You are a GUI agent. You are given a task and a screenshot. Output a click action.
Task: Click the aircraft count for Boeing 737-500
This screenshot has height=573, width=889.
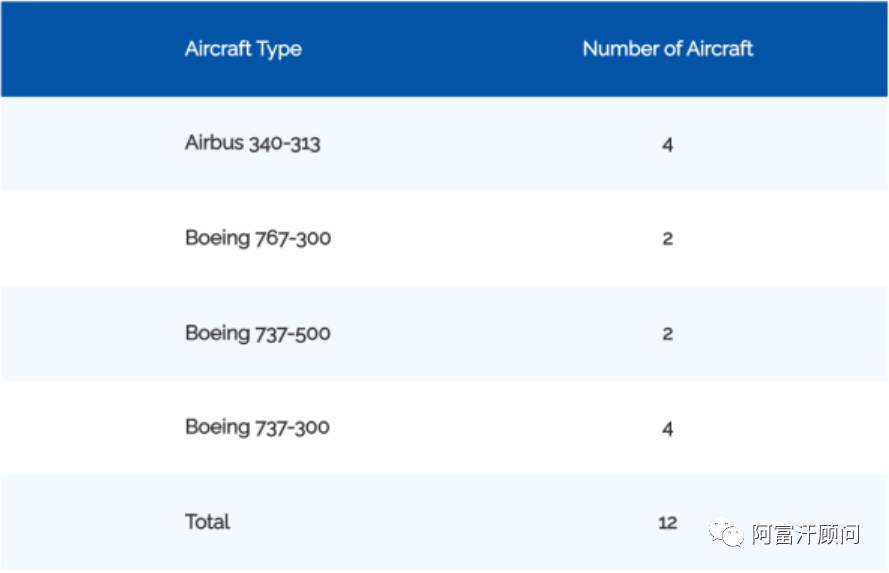(667, 334)
